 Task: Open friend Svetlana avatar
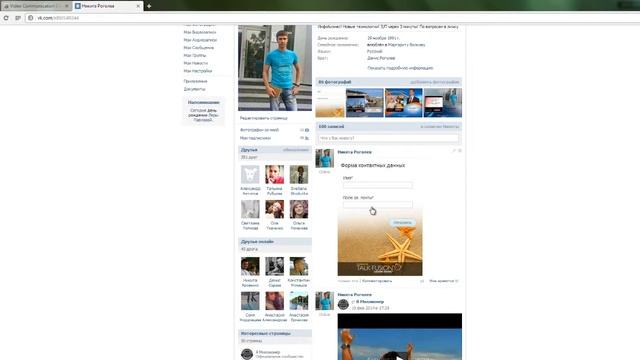pyautogui.click(x=299, y=175)
